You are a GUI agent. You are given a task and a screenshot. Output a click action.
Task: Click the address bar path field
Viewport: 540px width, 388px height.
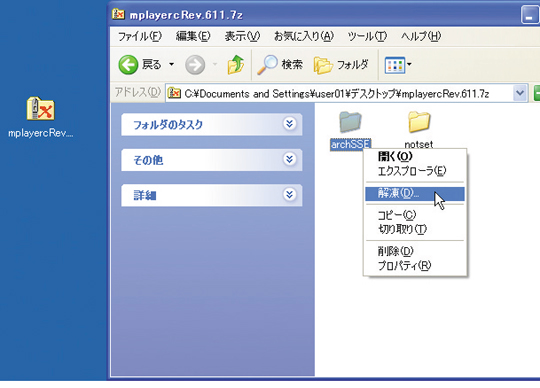tap(346, 93)
